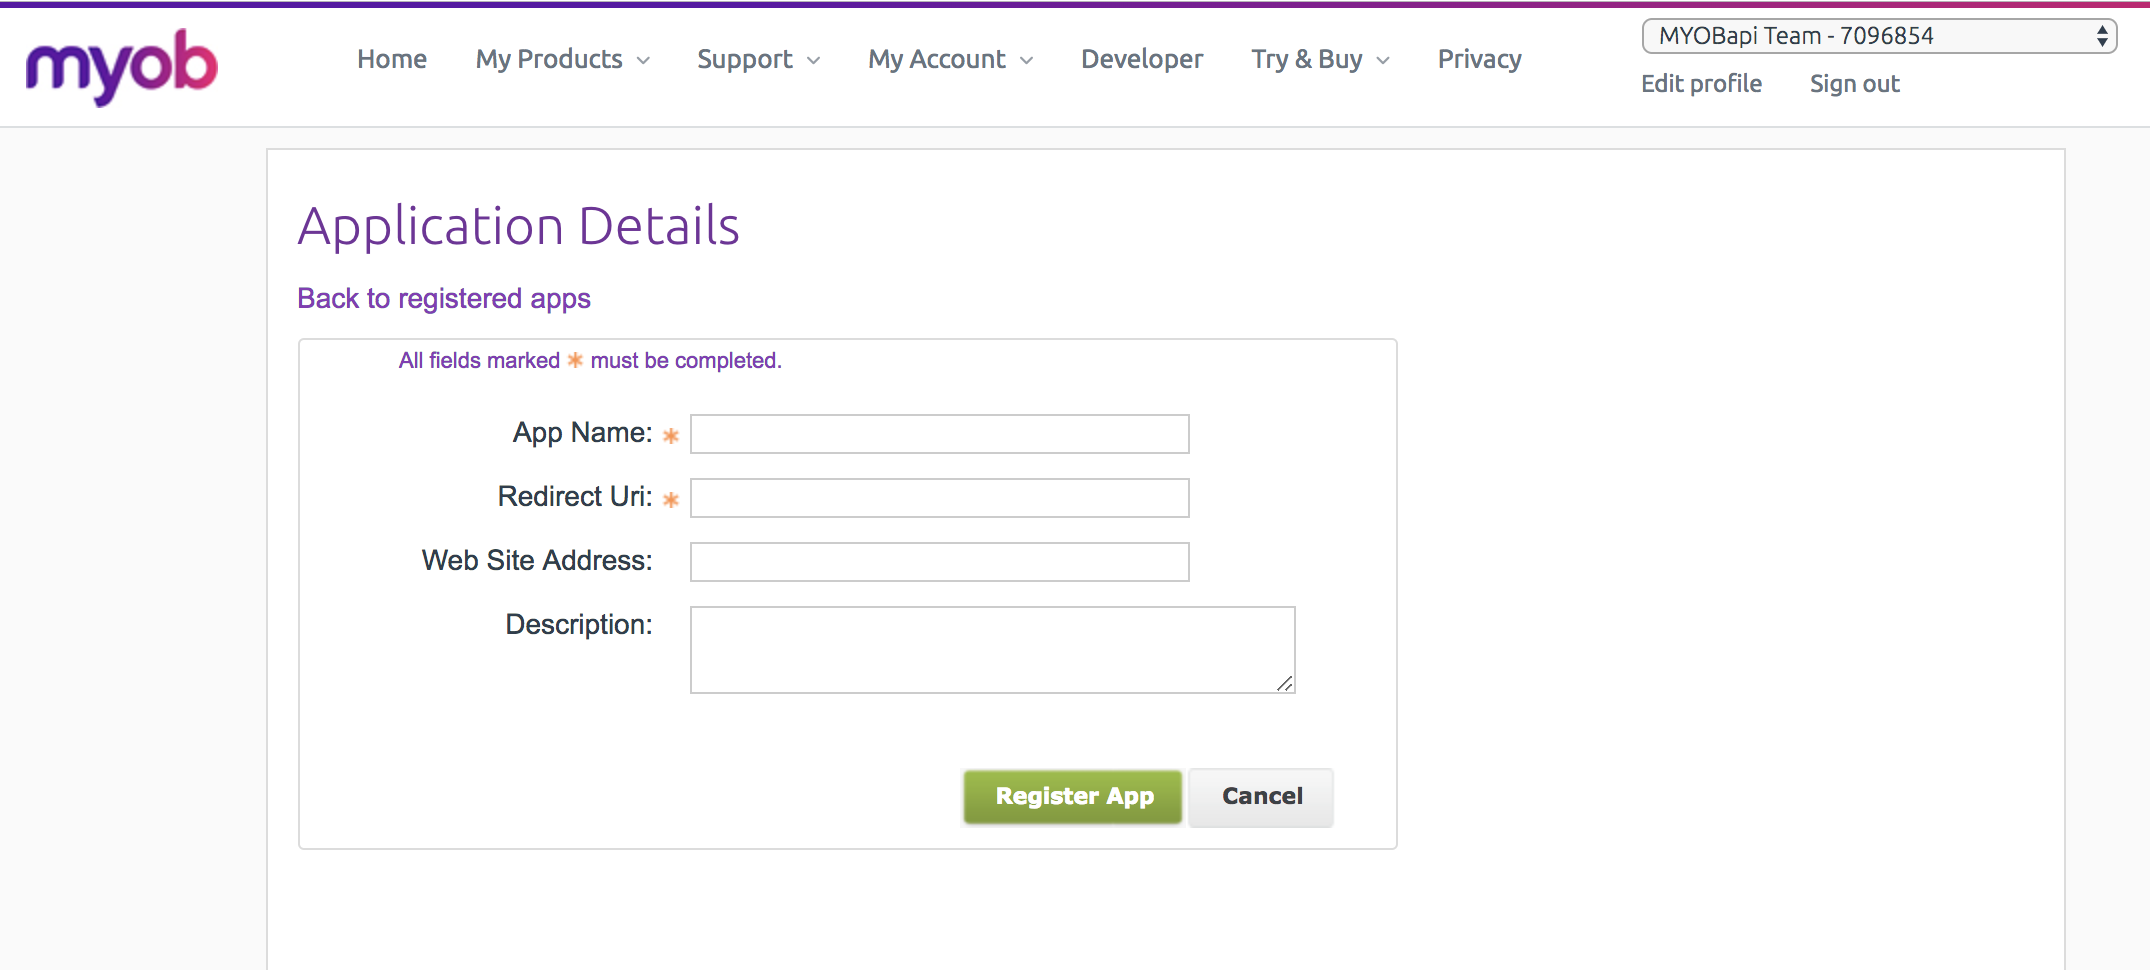Click the MYOB logo
The image size is (2150, 970).
[x=121, y=65]
